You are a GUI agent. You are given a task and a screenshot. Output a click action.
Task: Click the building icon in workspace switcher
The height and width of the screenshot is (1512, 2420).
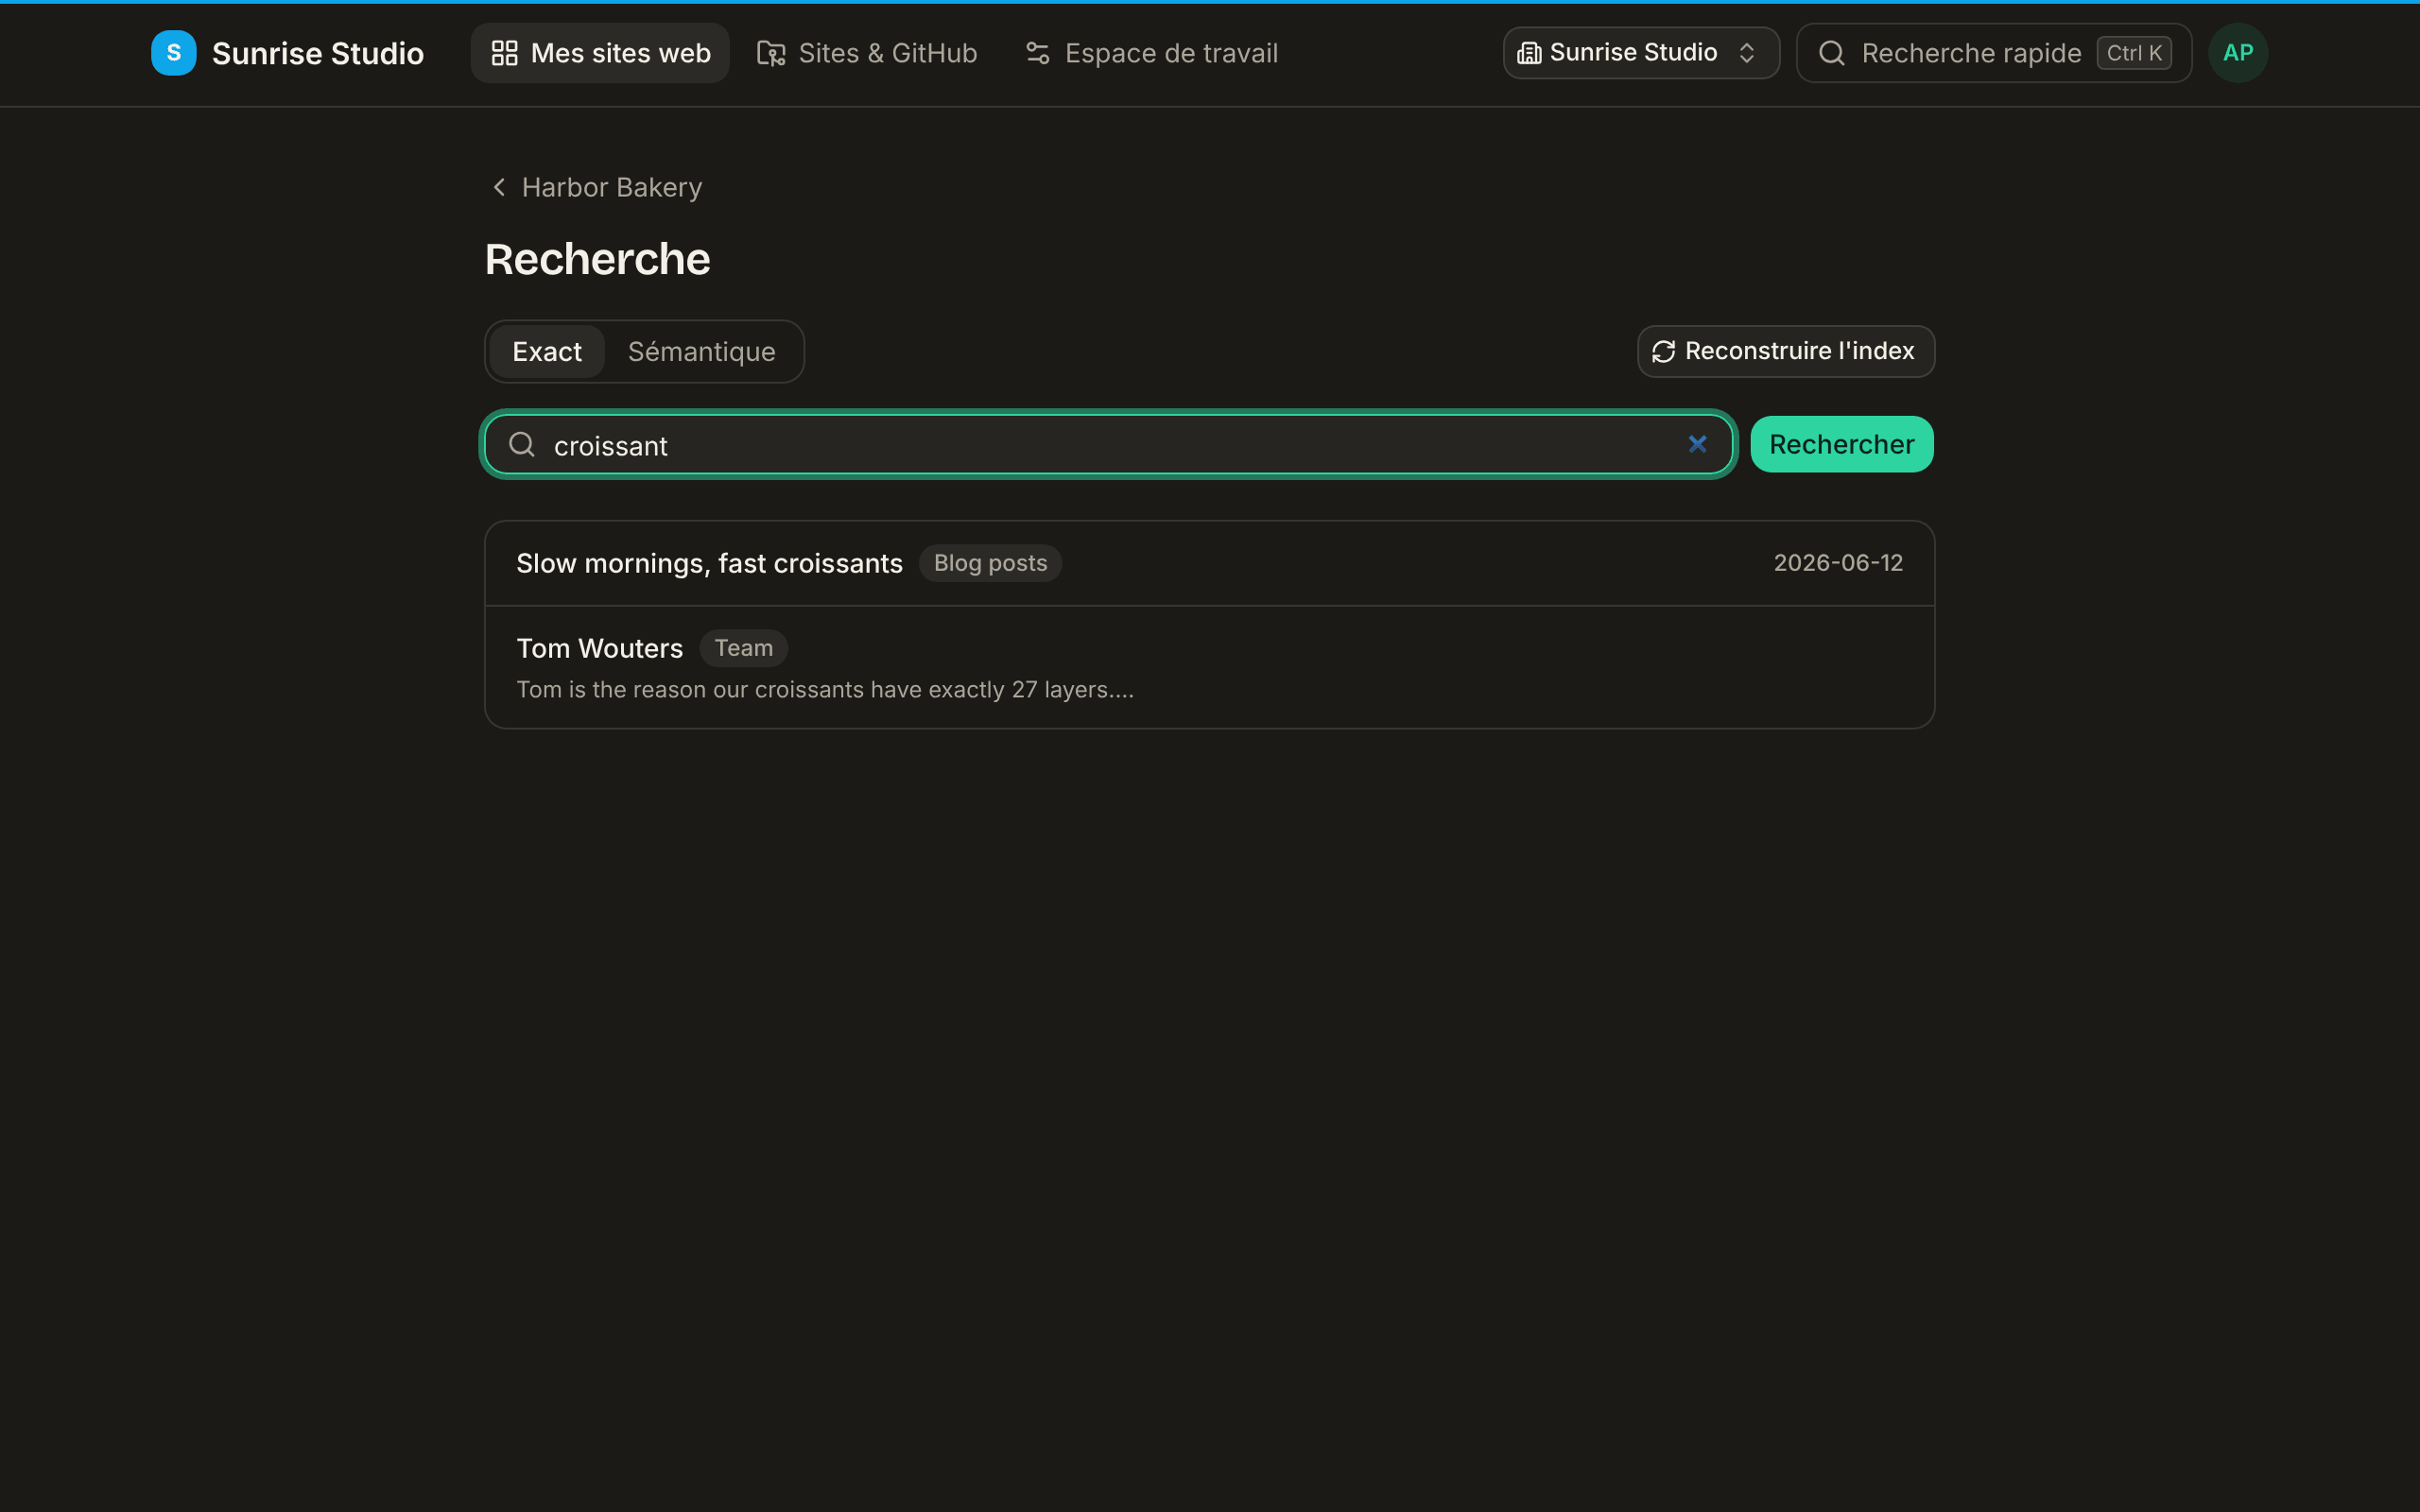1529,53
